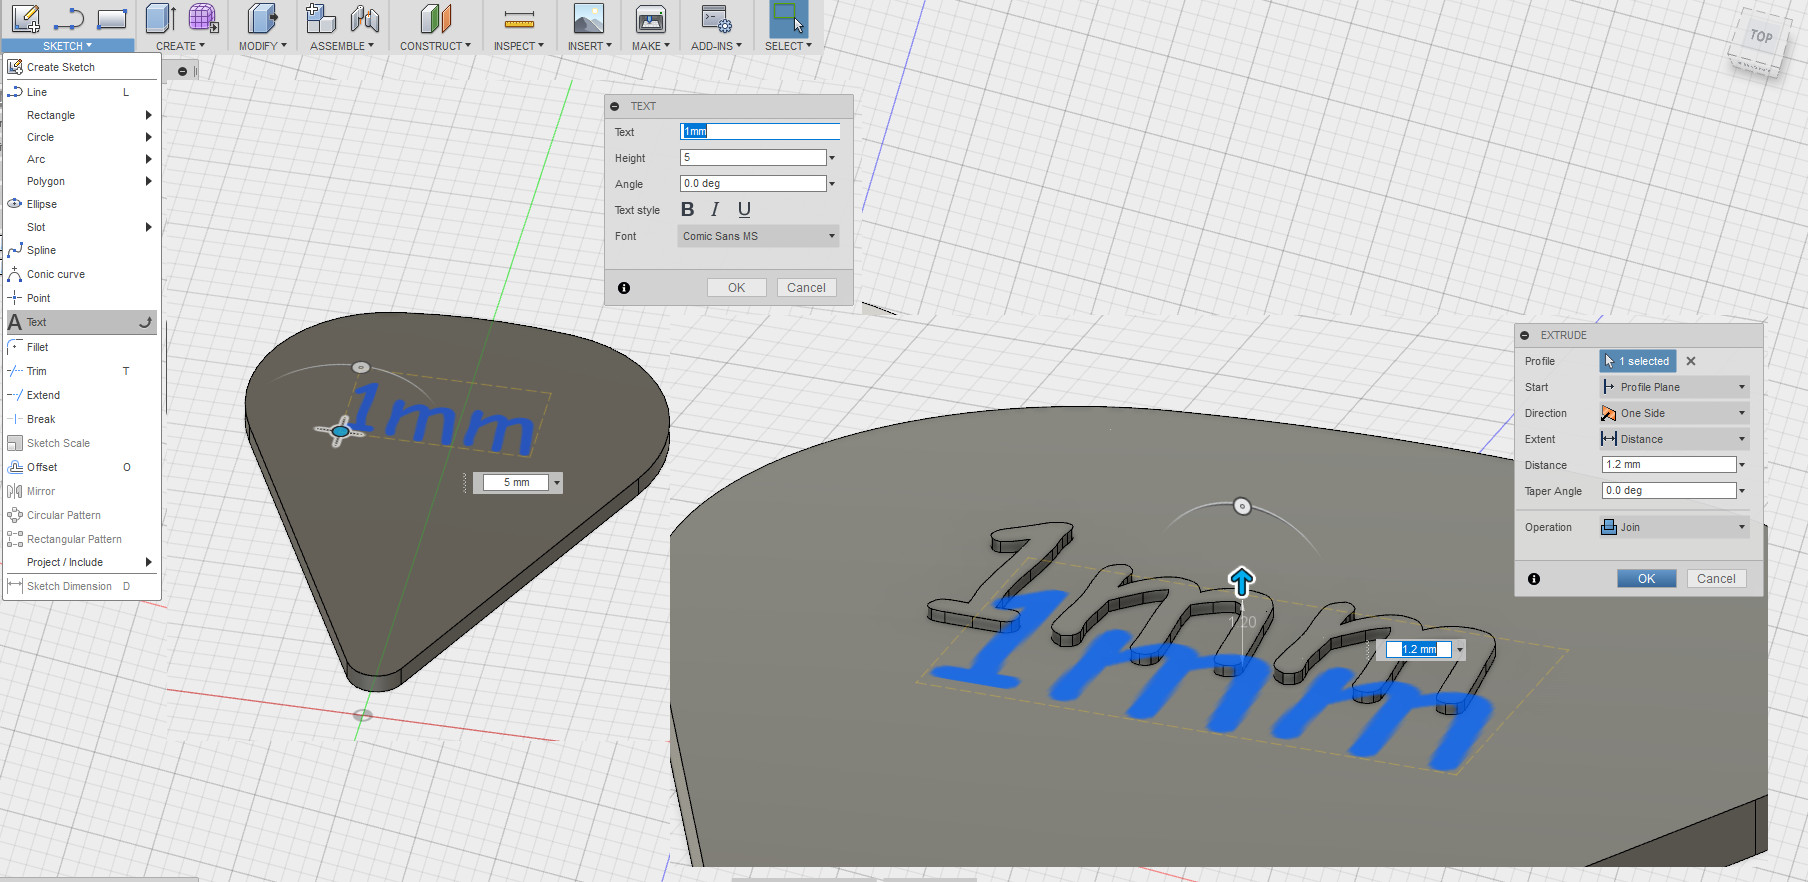Image resolution: width=1808 pixels, height=882 pixels.
Task: Open the CREATE menu
Action: tap(180, 46)
